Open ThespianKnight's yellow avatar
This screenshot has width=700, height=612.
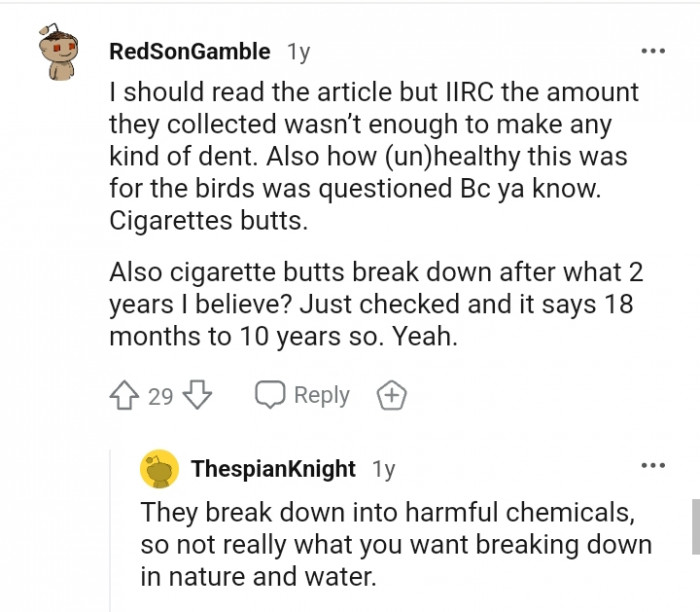pos(159,468)
